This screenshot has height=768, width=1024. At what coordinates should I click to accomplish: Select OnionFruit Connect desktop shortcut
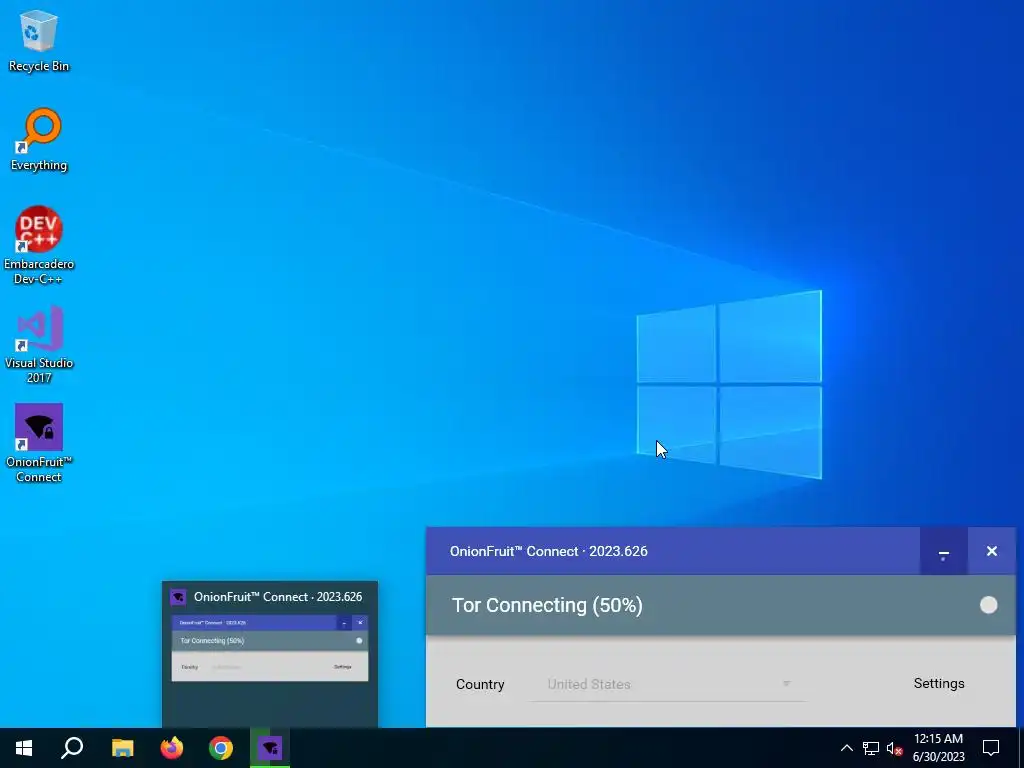coord(39,443)
